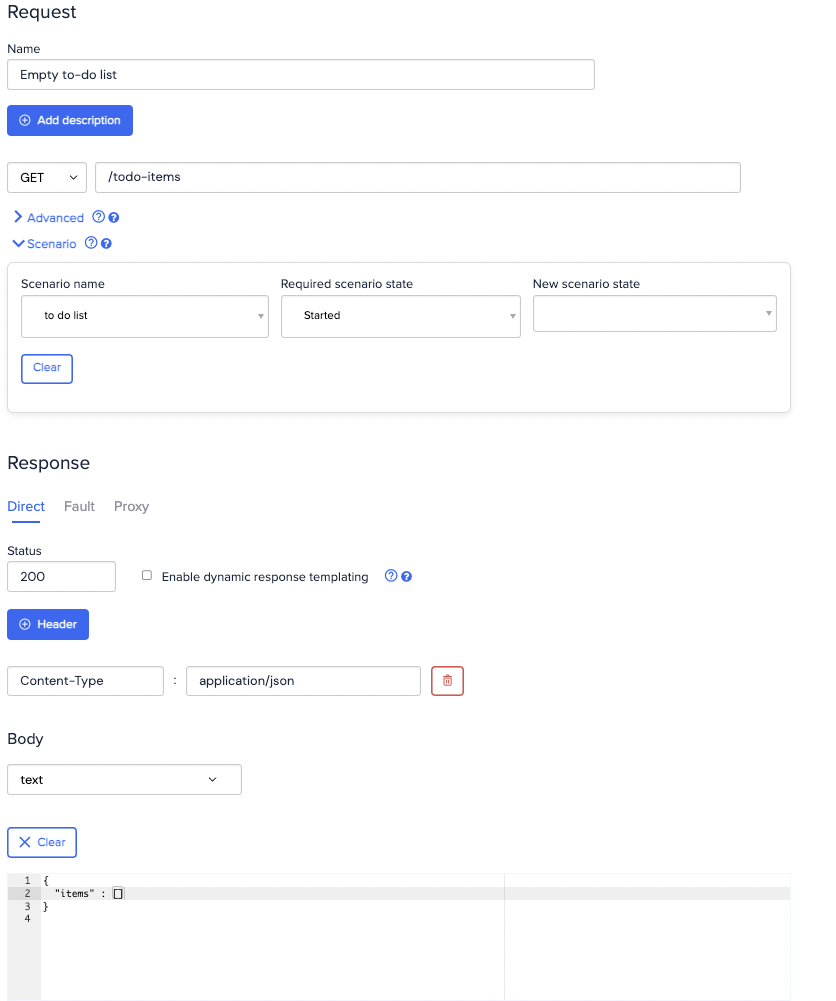Switch to the Direct response tab
Image resolution: width=836 pixels, height=1001 pixels.
click(x=26, y=506)
